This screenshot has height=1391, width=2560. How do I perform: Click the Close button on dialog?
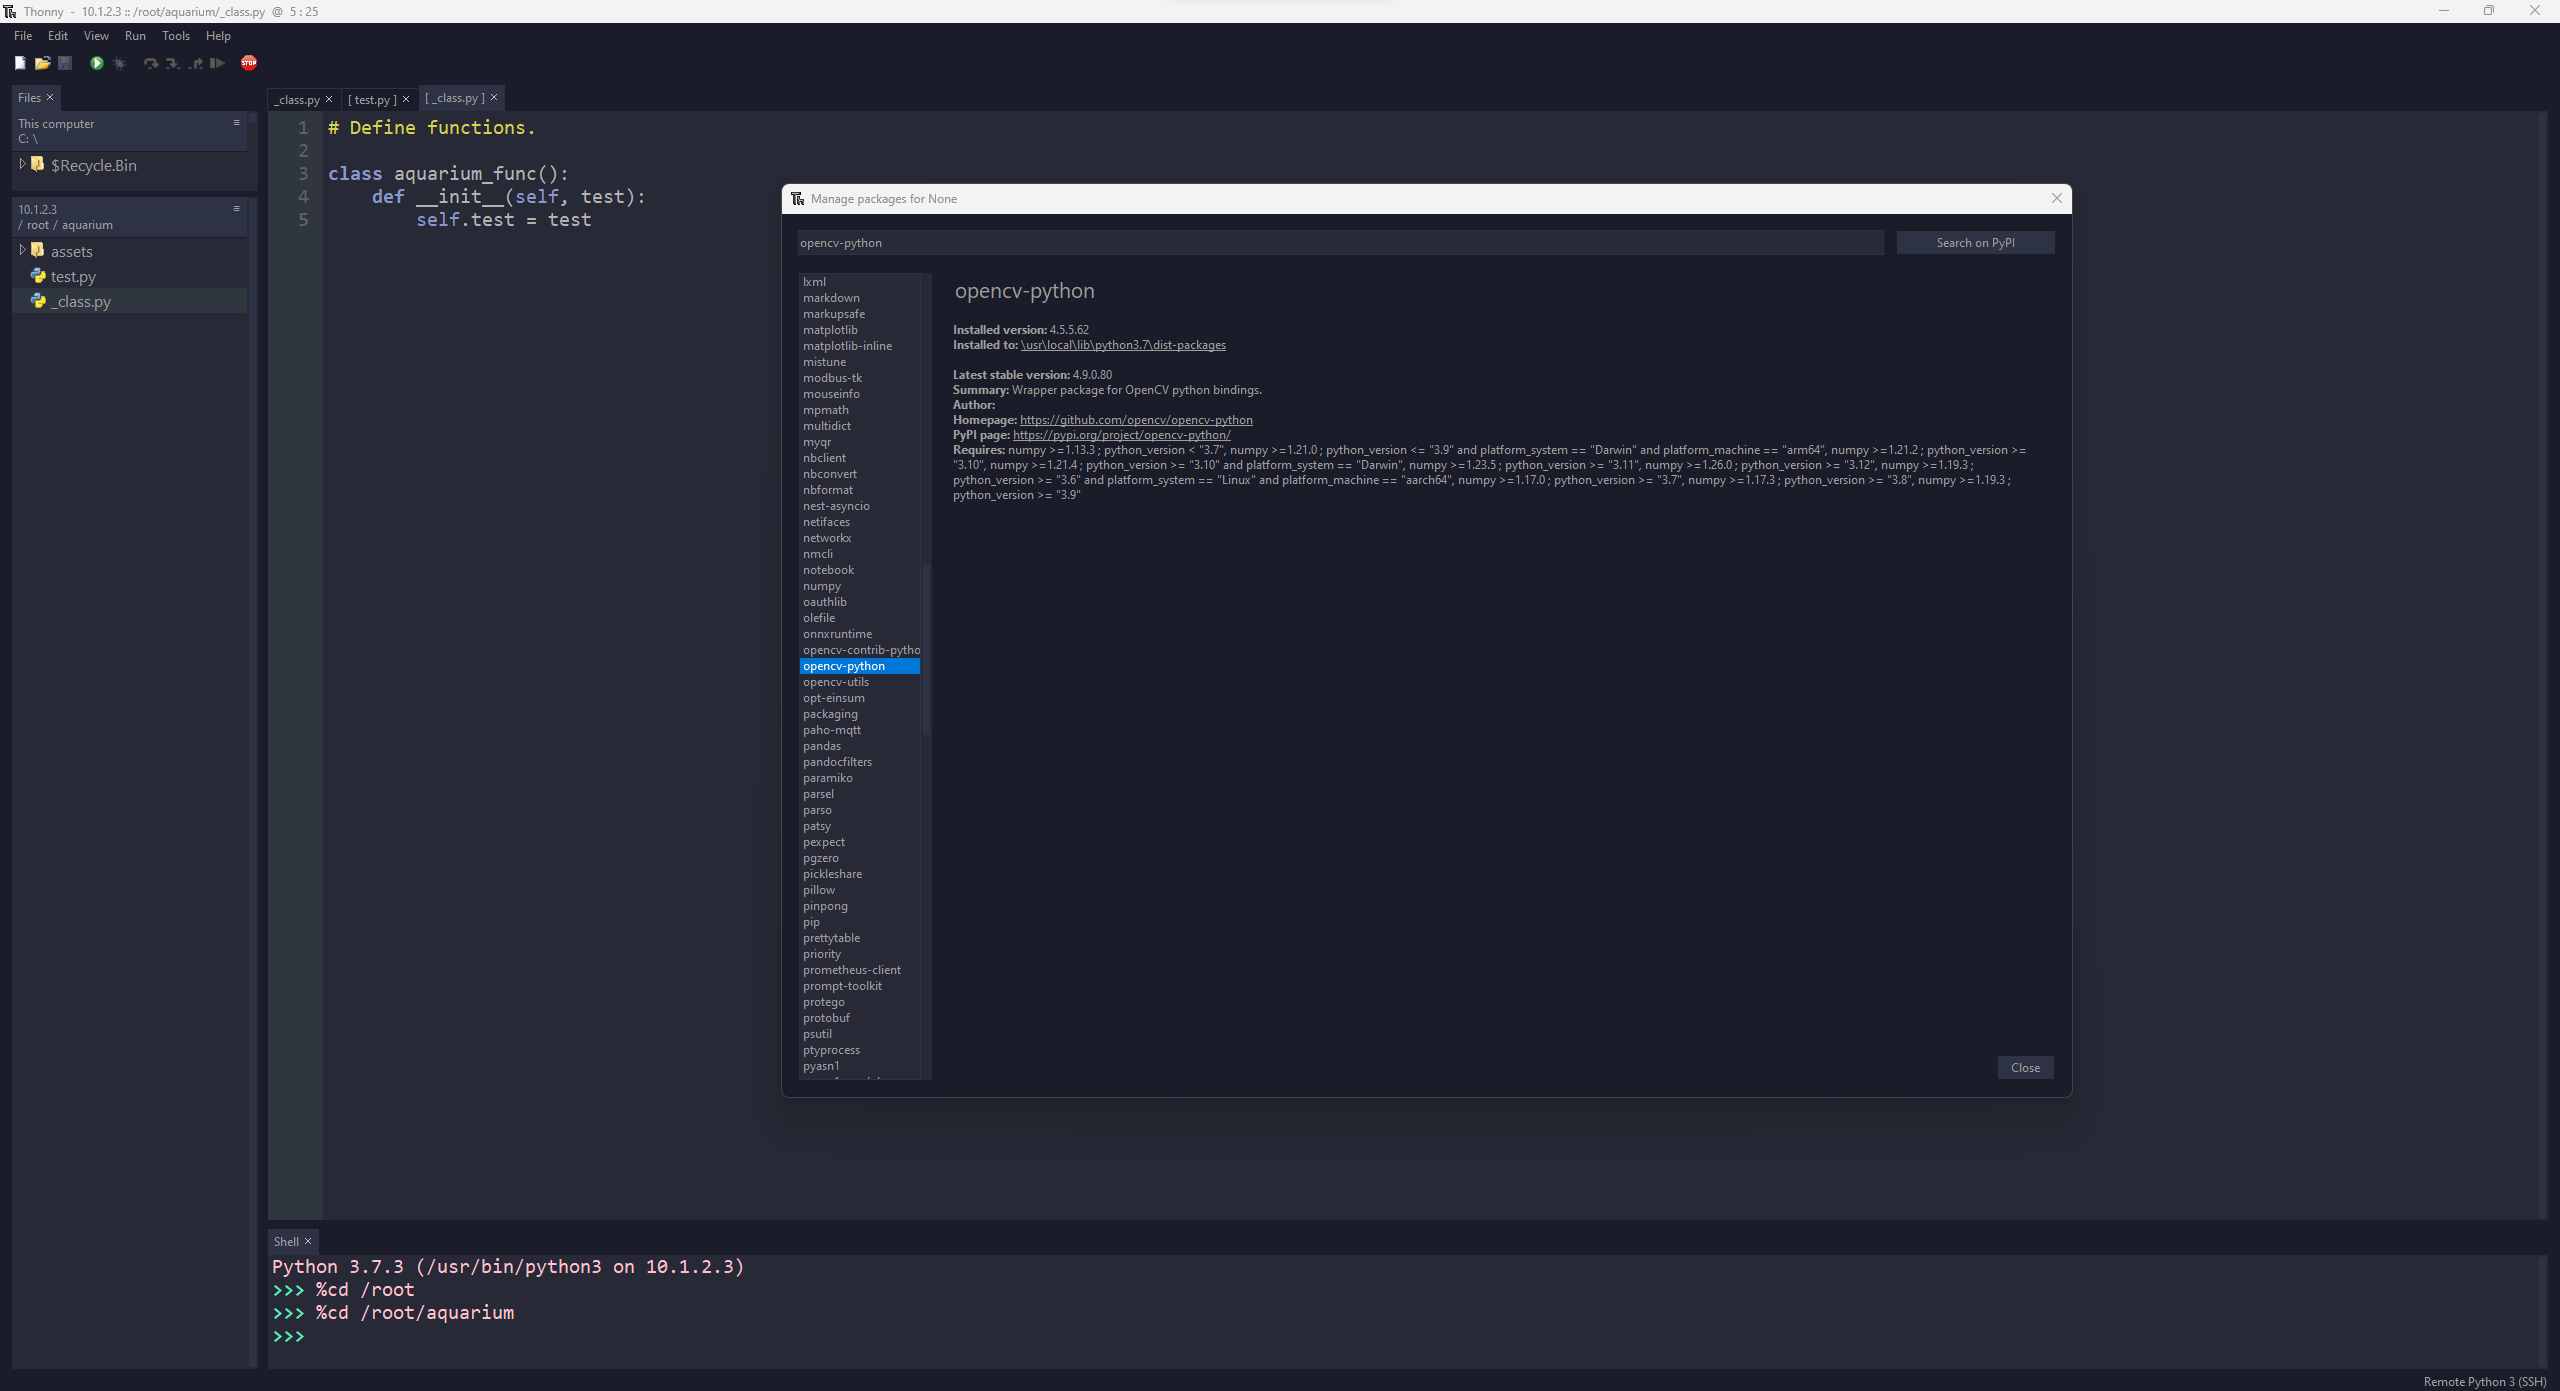[2024, 1066]
